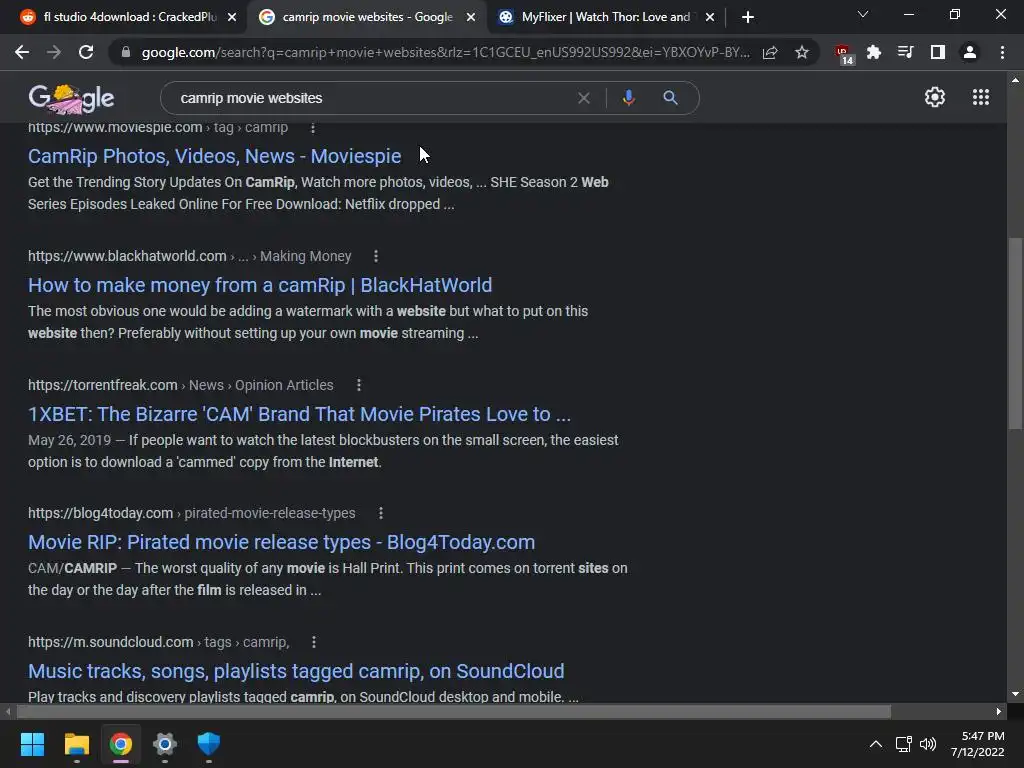1024x768 pixels.
Task: Share this page from address bar
Action: (770, 52)
